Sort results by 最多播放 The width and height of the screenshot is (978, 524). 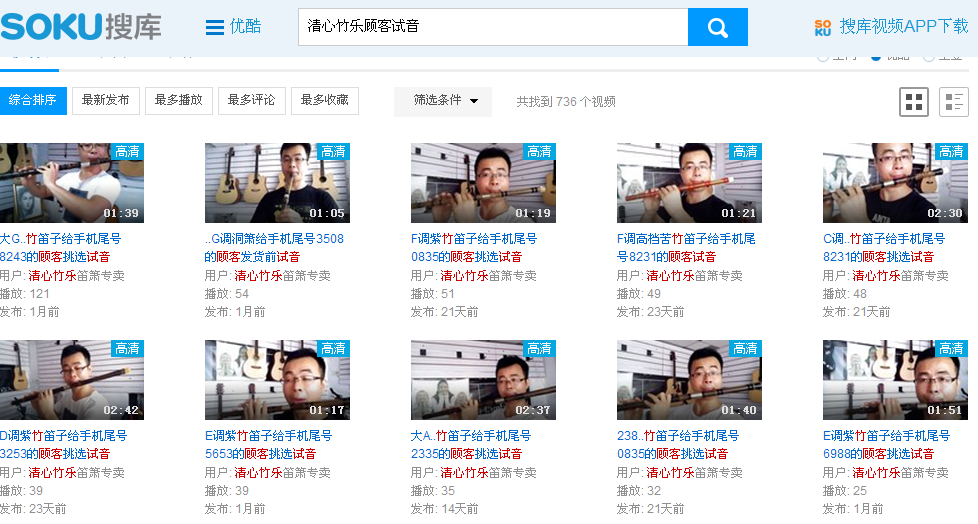[x=179, y=101]
